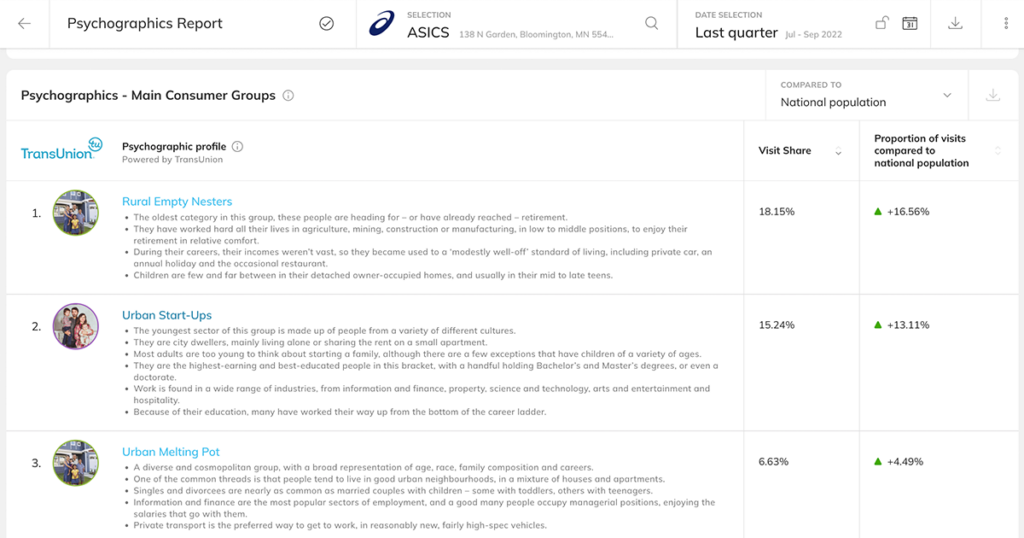Download the report from top bar
1024x538 pixels.
tap(955, 23)
